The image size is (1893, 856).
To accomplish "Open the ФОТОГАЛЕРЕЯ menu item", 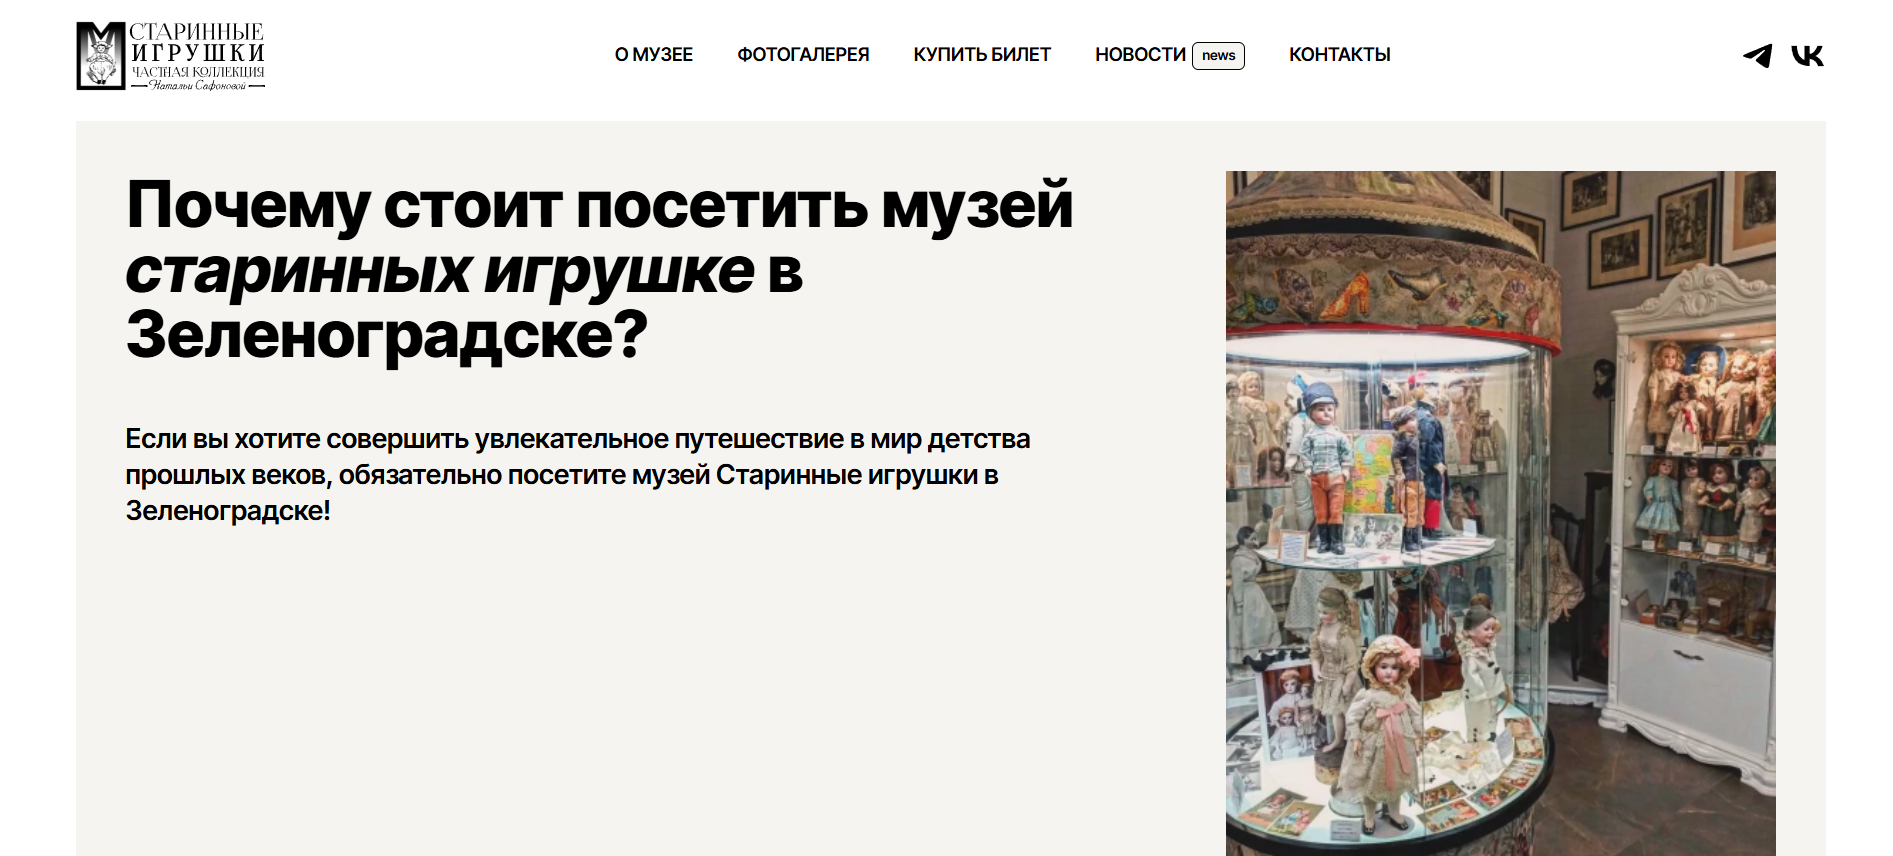I will point(803,55).
